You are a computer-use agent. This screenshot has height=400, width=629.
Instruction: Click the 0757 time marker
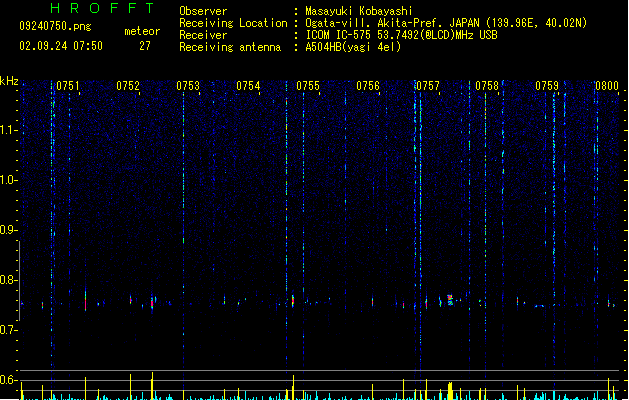tap(428, 86)
